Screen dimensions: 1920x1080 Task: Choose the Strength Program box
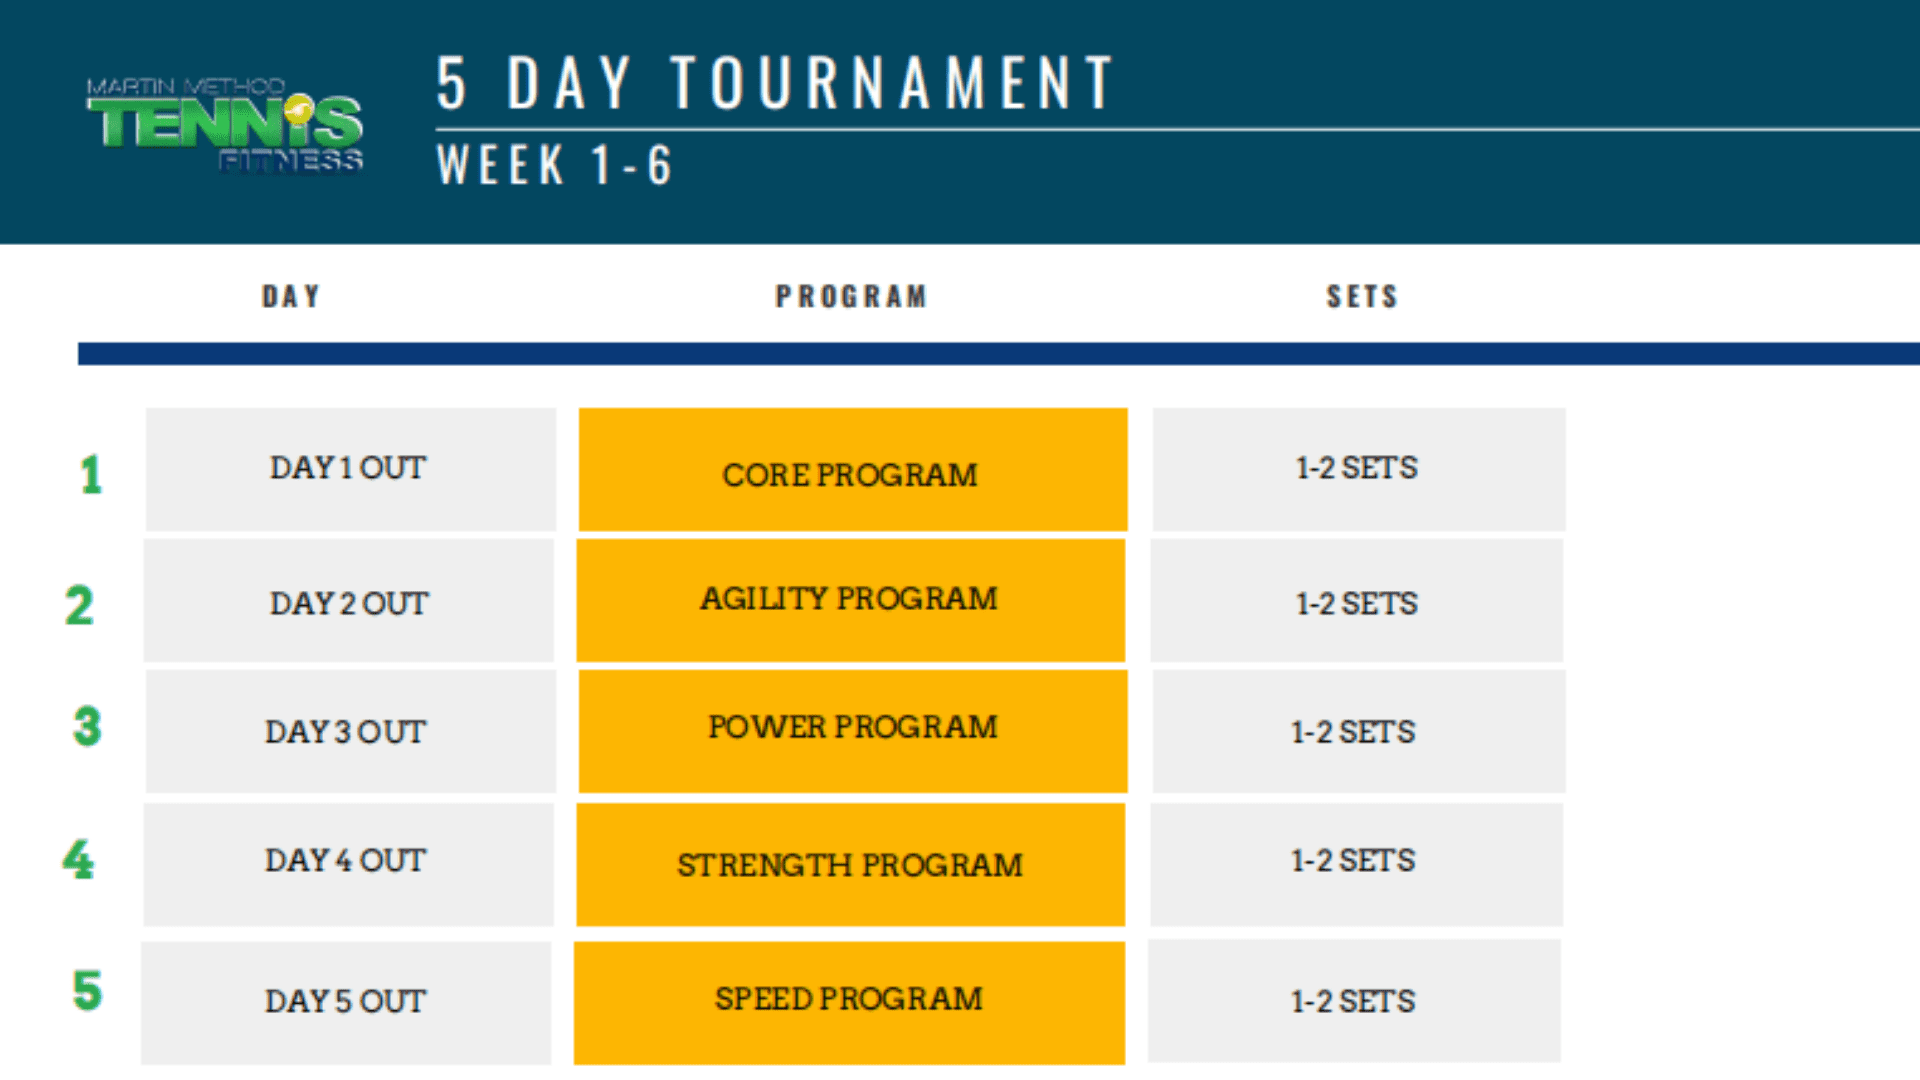tap(851, 864)
